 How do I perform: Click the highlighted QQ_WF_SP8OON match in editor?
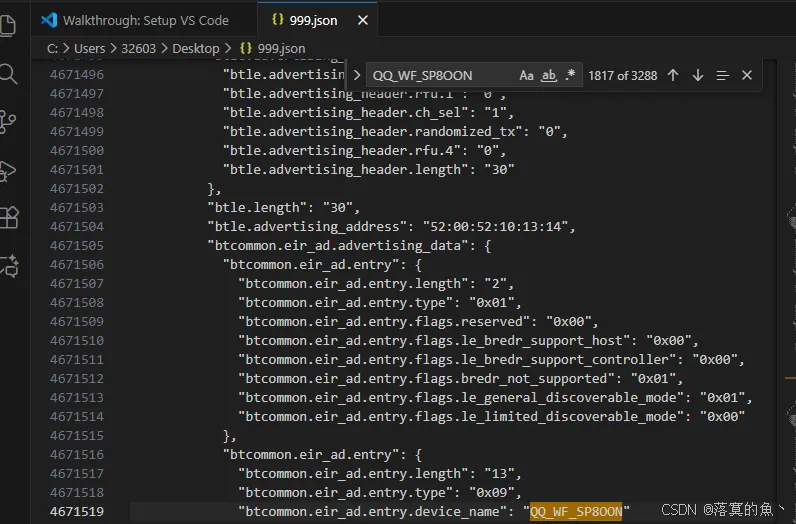point(576,511)
